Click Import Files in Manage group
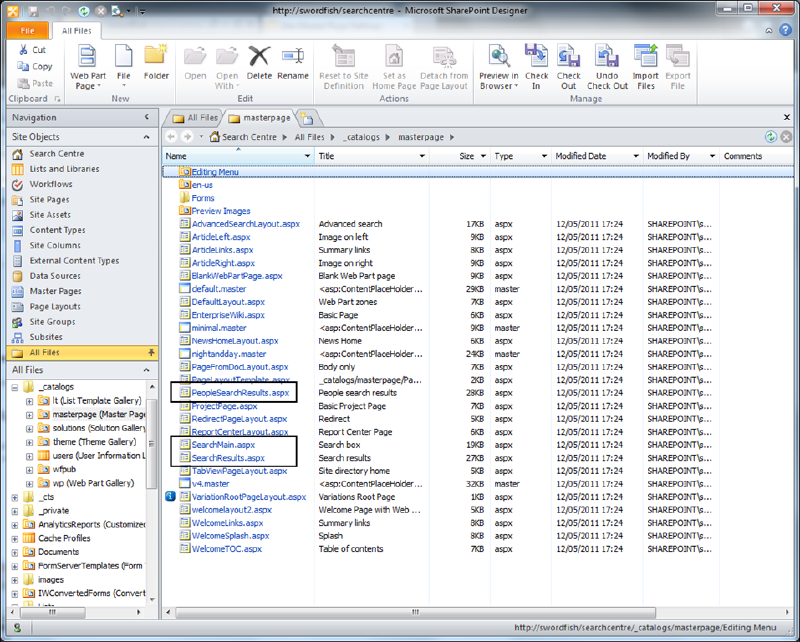Screen dimensions: 800x642 [645, 67]
